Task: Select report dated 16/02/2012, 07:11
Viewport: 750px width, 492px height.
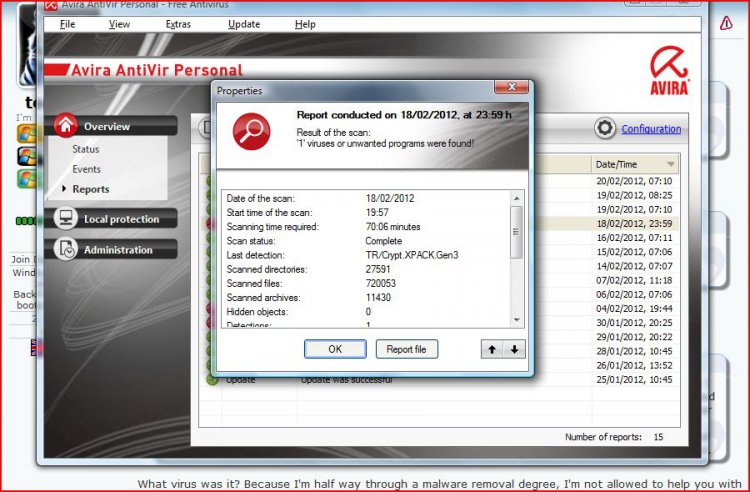Action: click(x=634, y=238)
